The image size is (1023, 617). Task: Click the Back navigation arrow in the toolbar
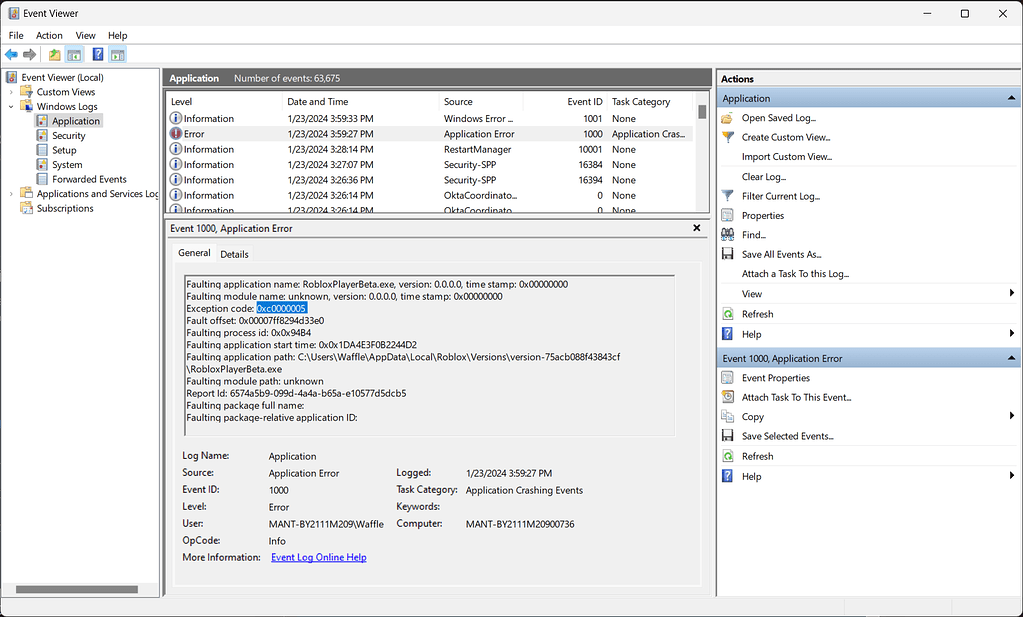click(10, 54)
